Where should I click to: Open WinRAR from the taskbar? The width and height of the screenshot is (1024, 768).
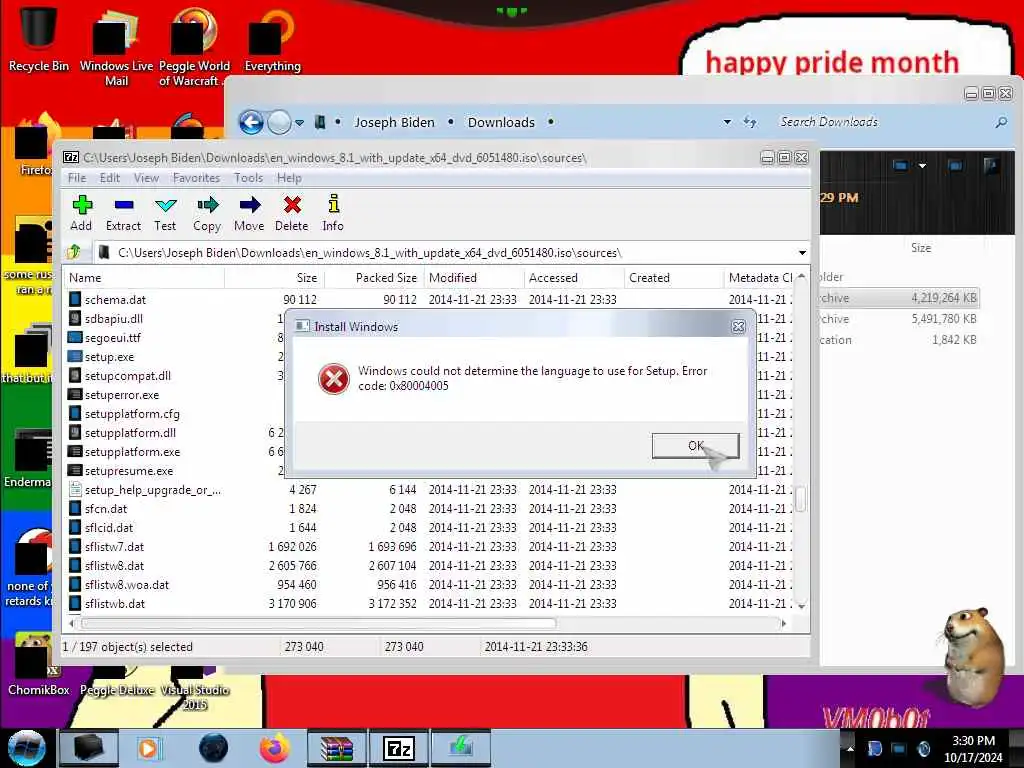point(336,748)
